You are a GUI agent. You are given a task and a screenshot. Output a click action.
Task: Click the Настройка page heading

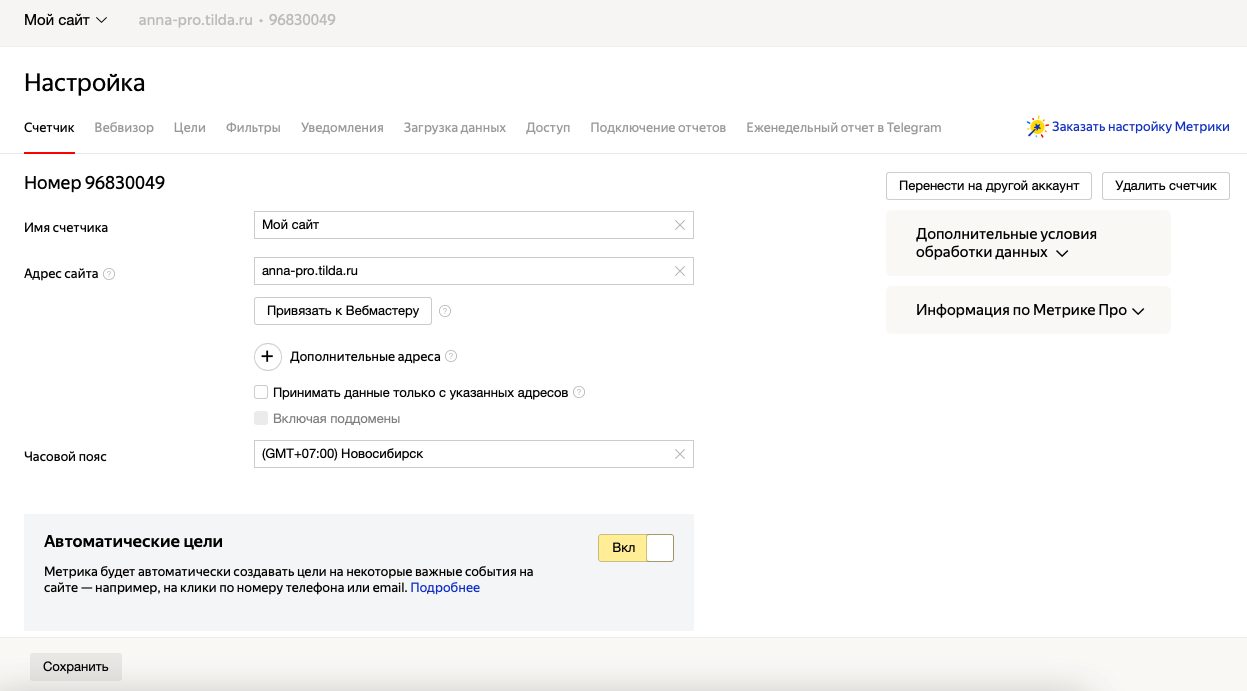click(85, 83)
